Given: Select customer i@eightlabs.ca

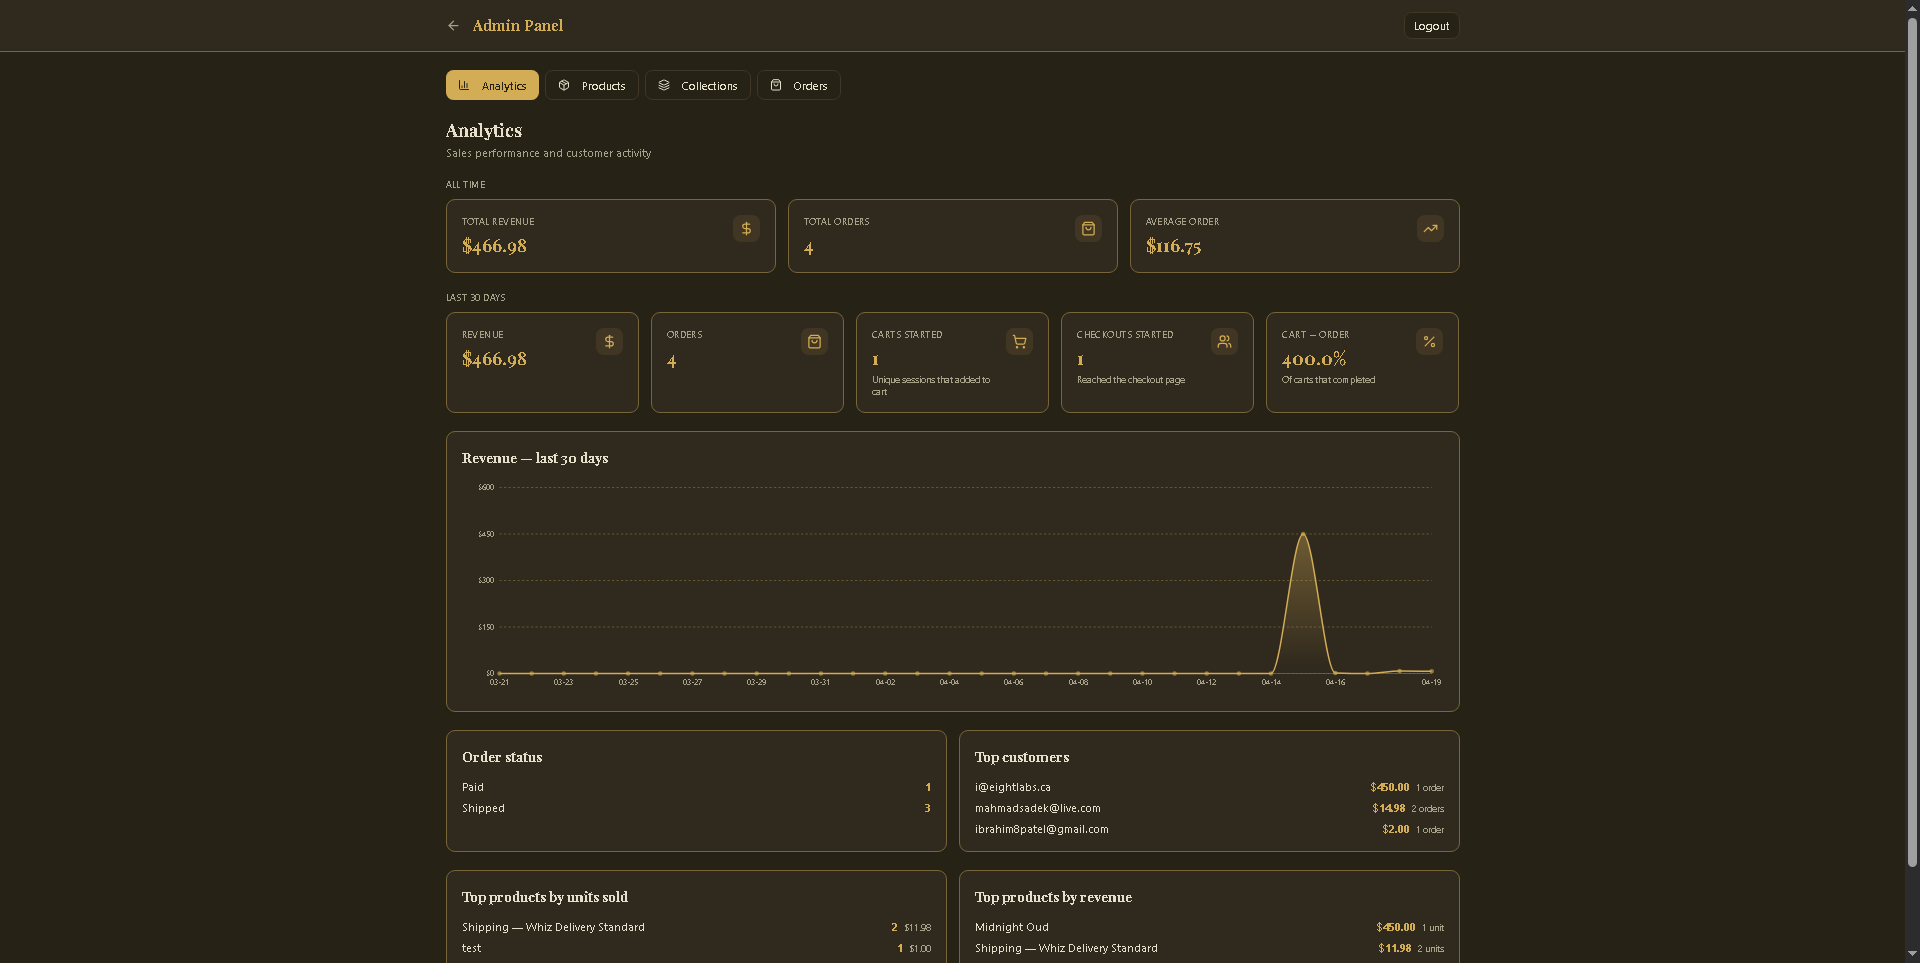Looking at the screenshot, I should 1012,787.
